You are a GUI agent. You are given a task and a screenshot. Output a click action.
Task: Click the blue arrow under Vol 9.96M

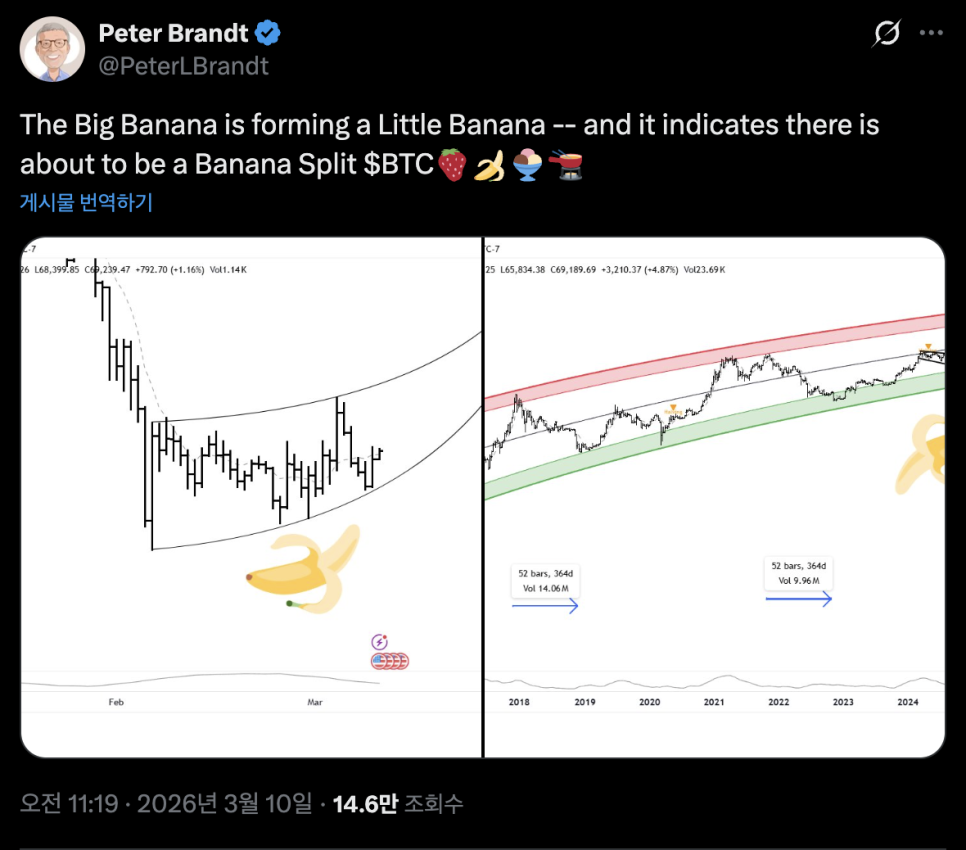click(798, 599)
